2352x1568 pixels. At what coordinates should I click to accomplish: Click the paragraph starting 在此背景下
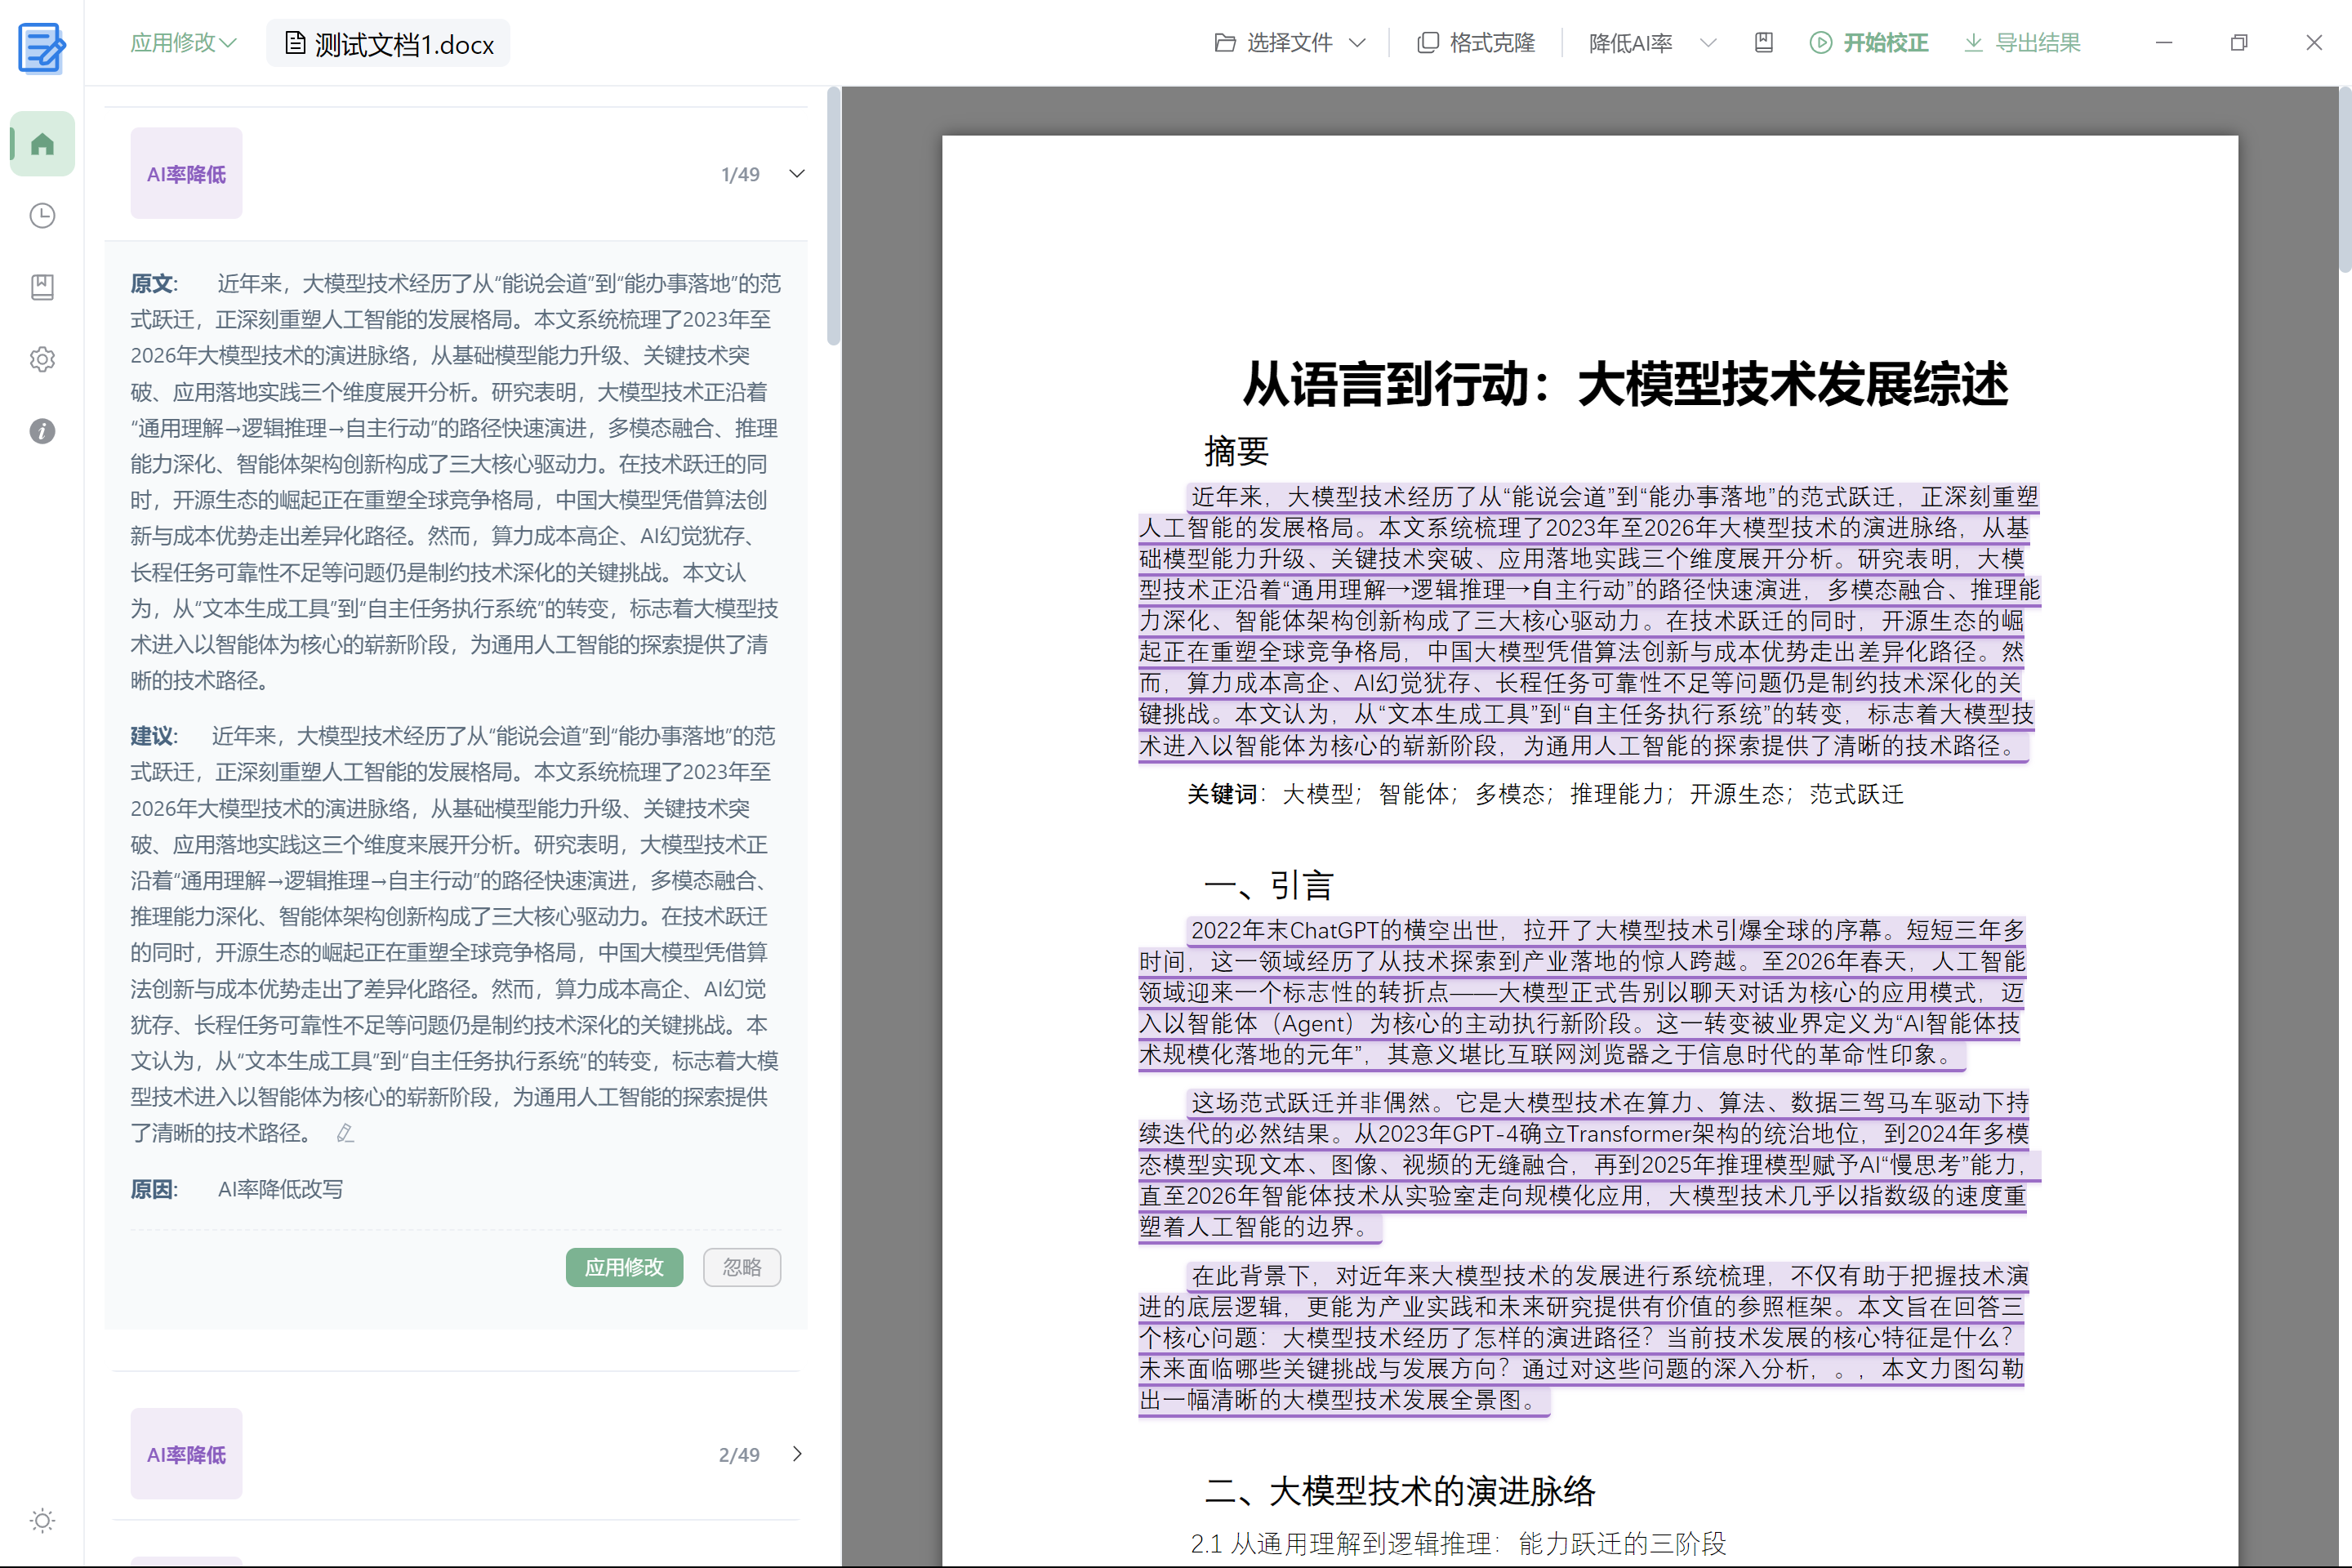coord(1584,1338)
